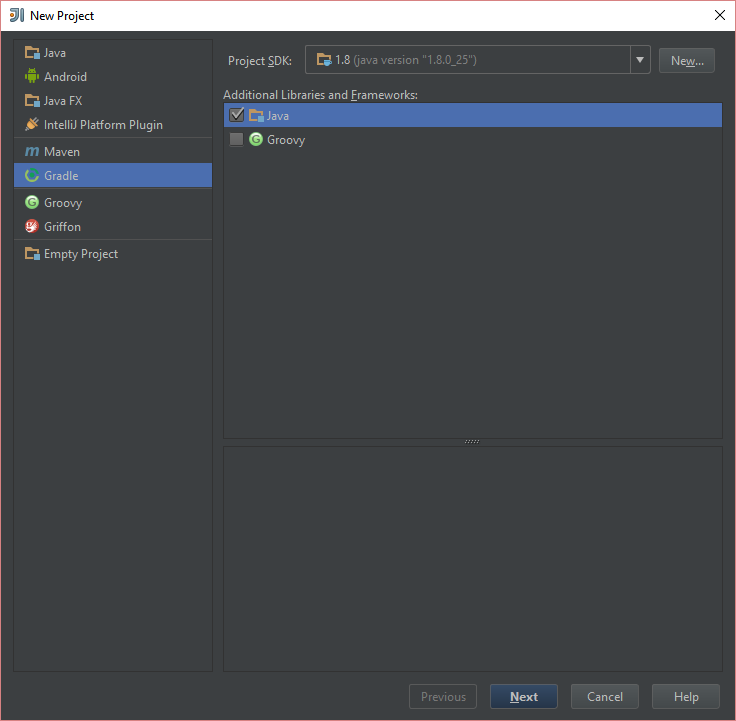Click the Cancel button
The width and height of the screenshot is (736, 721).
pos(605,697)
